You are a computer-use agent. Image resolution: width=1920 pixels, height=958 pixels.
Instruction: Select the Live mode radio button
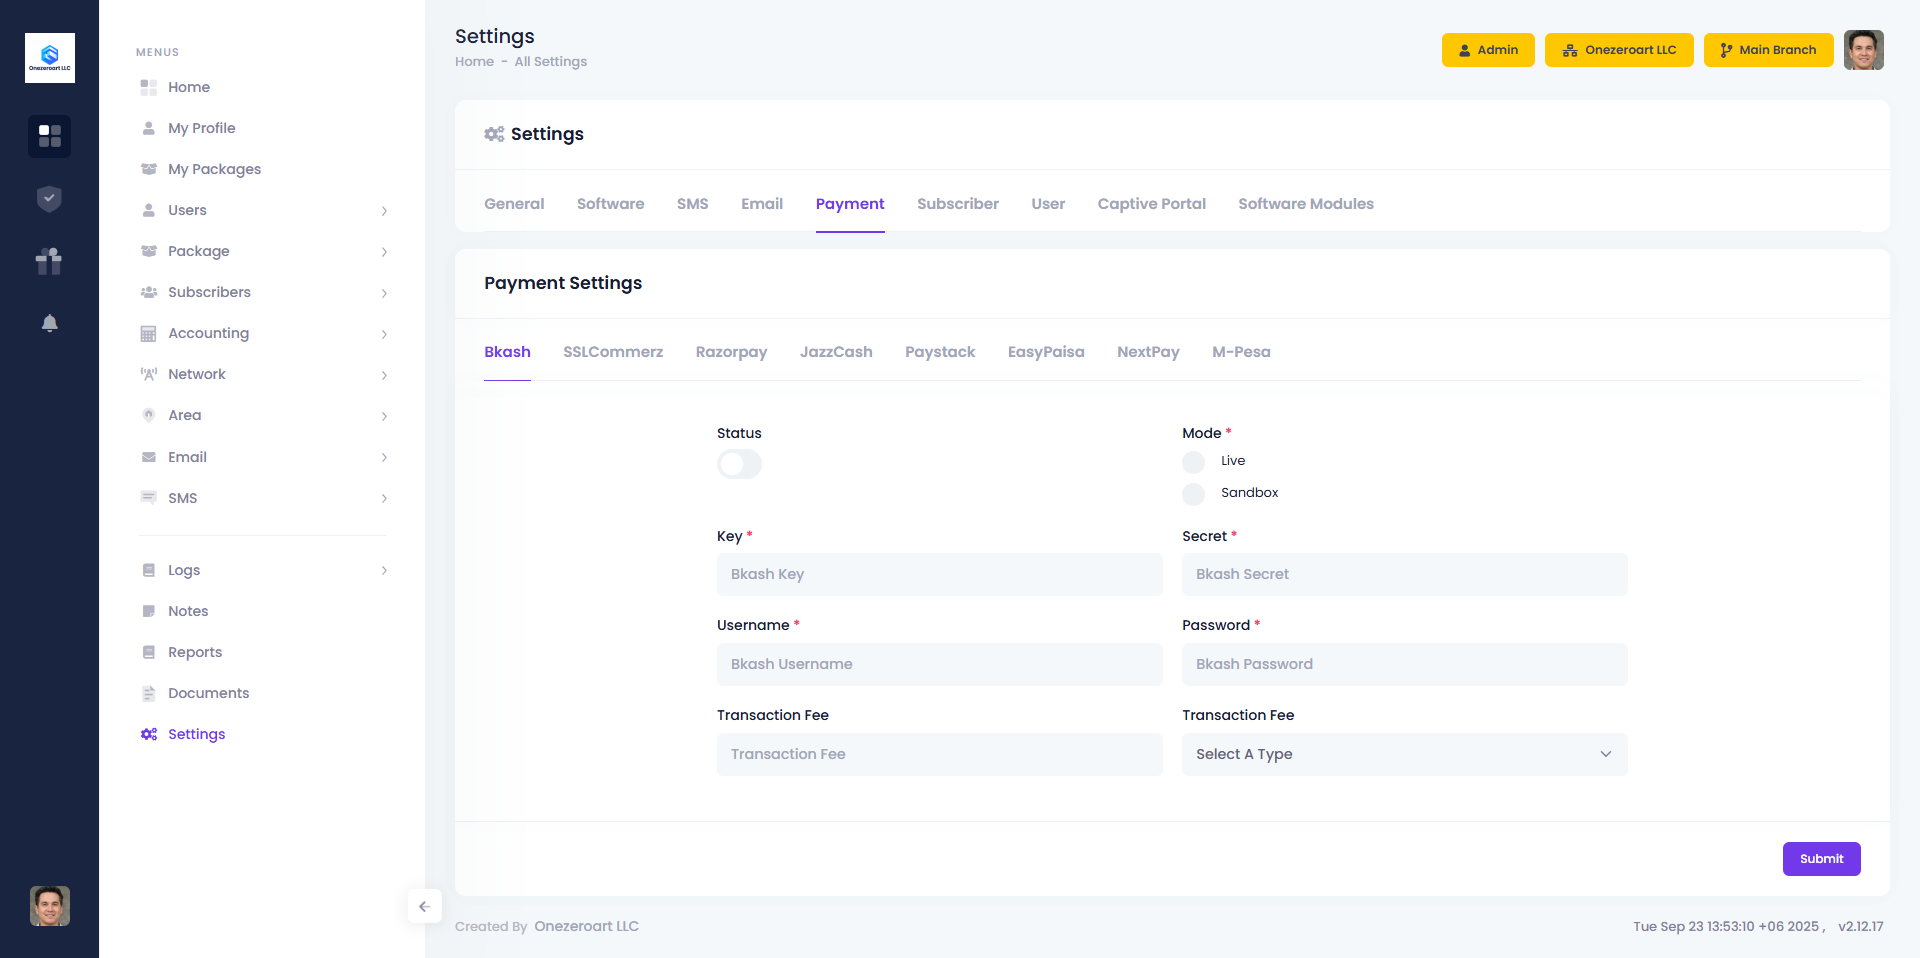1193,462
